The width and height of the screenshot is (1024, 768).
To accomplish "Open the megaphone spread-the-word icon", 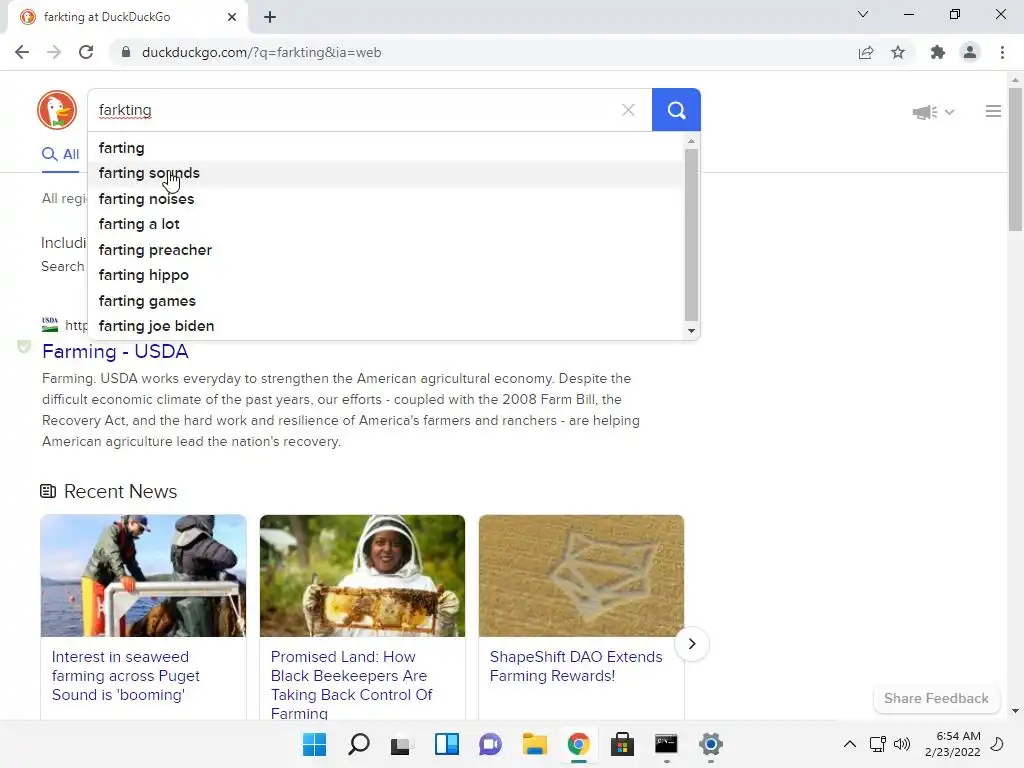I will (x=924, y=112).
